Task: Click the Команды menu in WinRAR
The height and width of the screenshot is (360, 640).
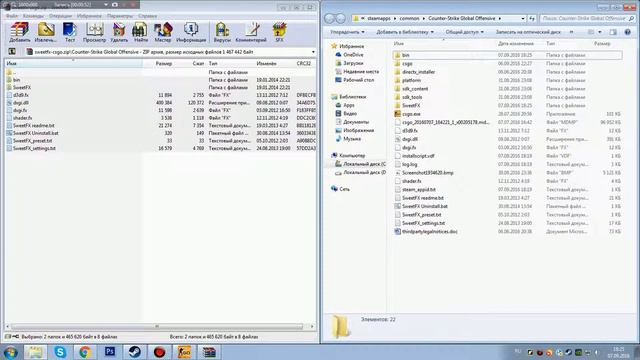Action: click(33, 16)
